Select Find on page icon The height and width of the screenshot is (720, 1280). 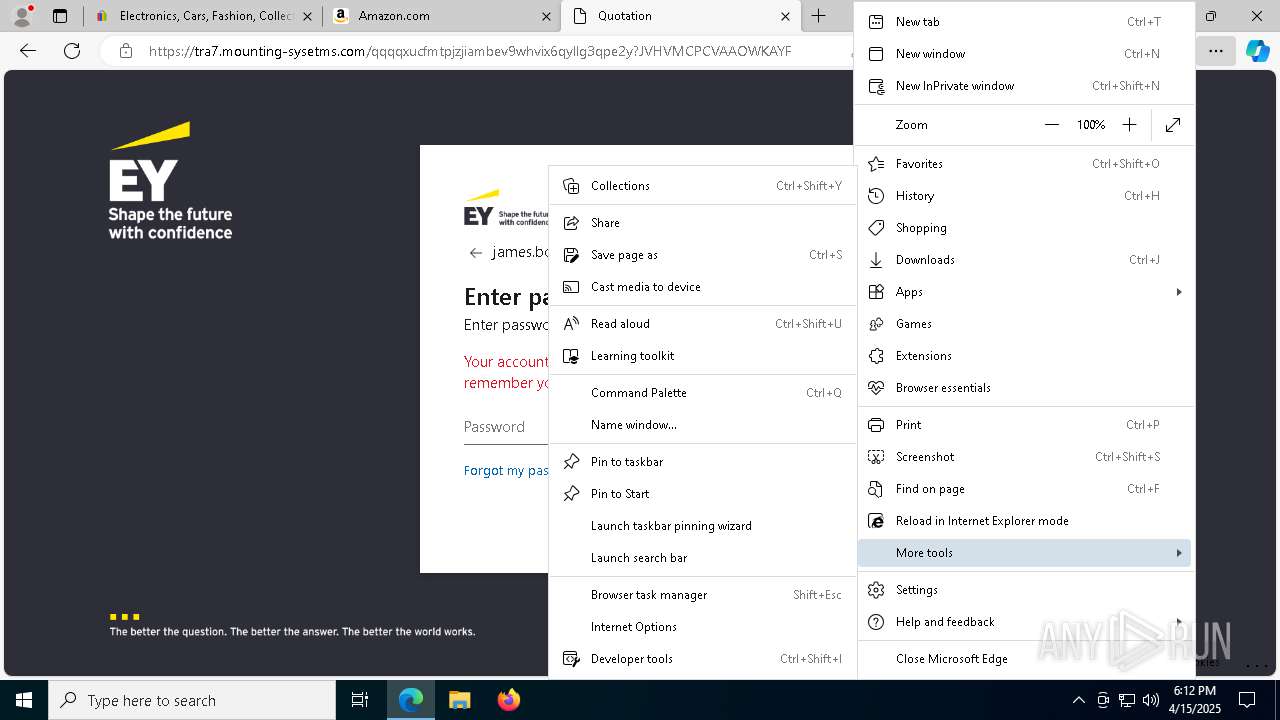(x=876, y=488)
